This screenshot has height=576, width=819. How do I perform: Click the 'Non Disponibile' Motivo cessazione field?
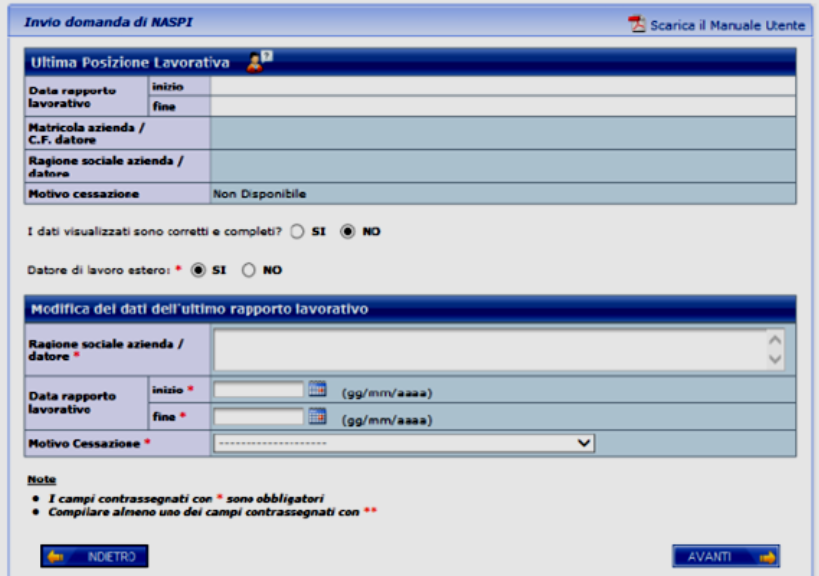pyautogui.click(x=502, y=193)
